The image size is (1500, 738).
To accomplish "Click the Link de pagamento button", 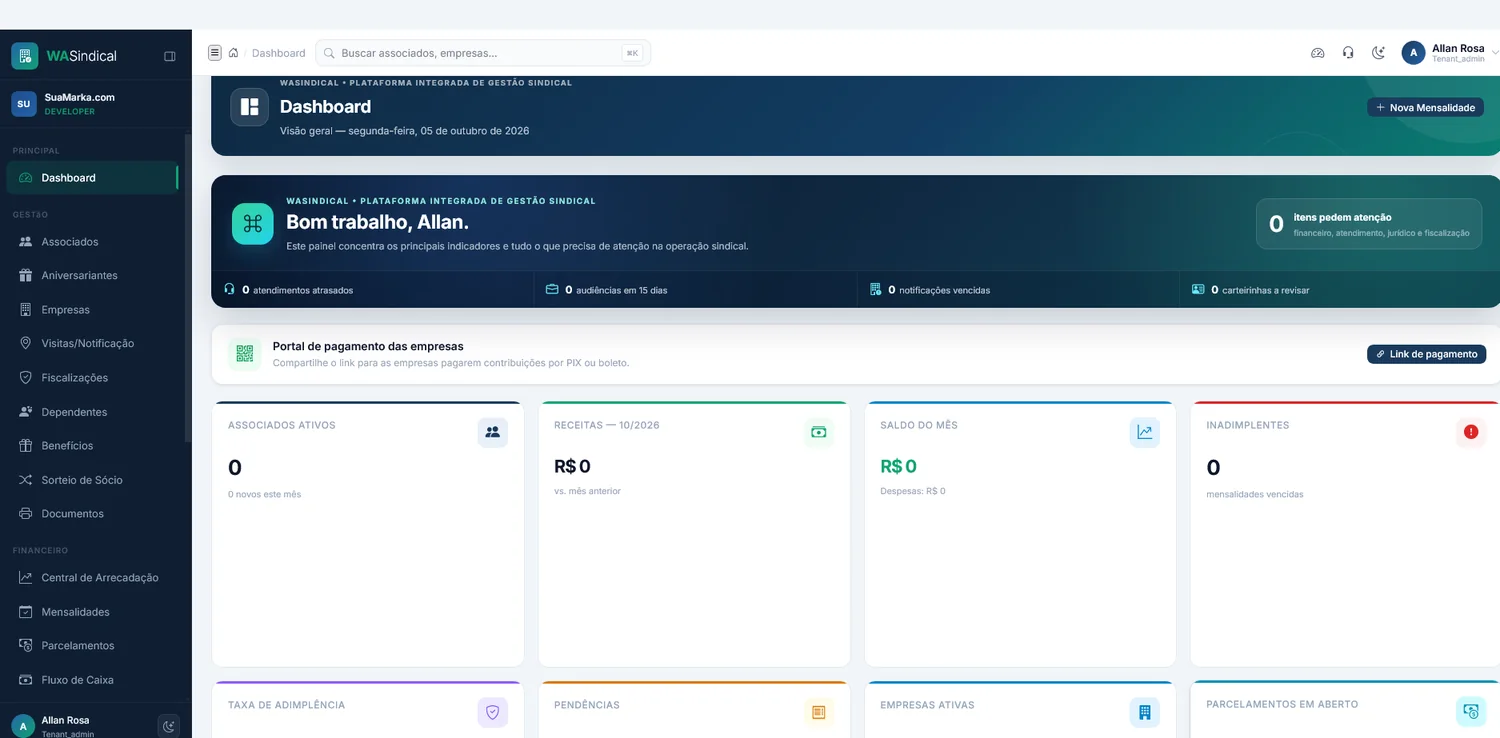I will point(1426,354).
